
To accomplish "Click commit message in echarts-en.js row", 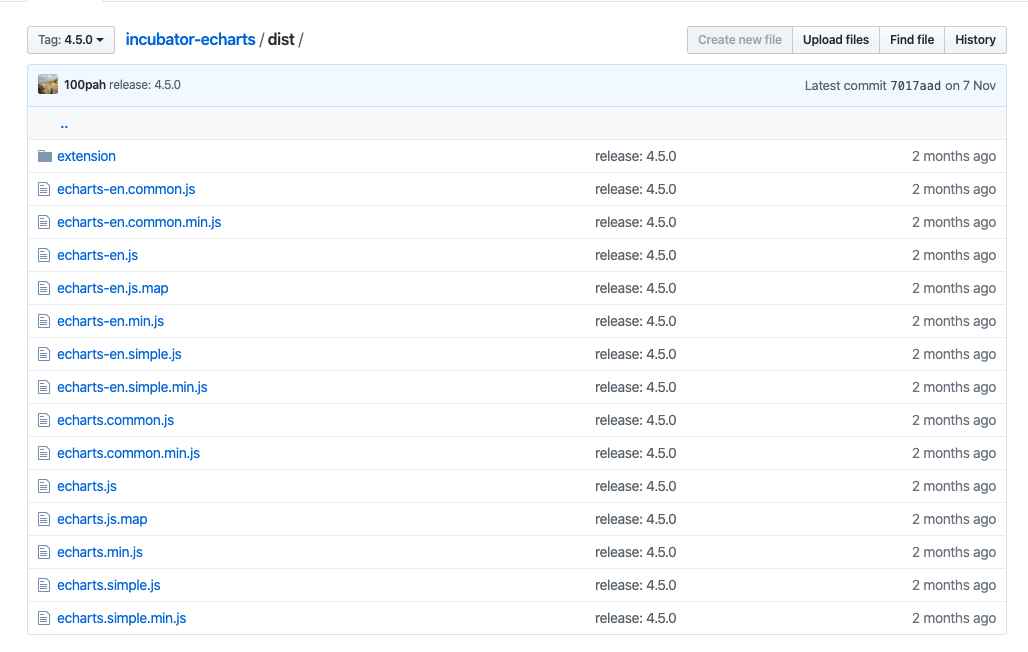I will (x=635, y=255).
